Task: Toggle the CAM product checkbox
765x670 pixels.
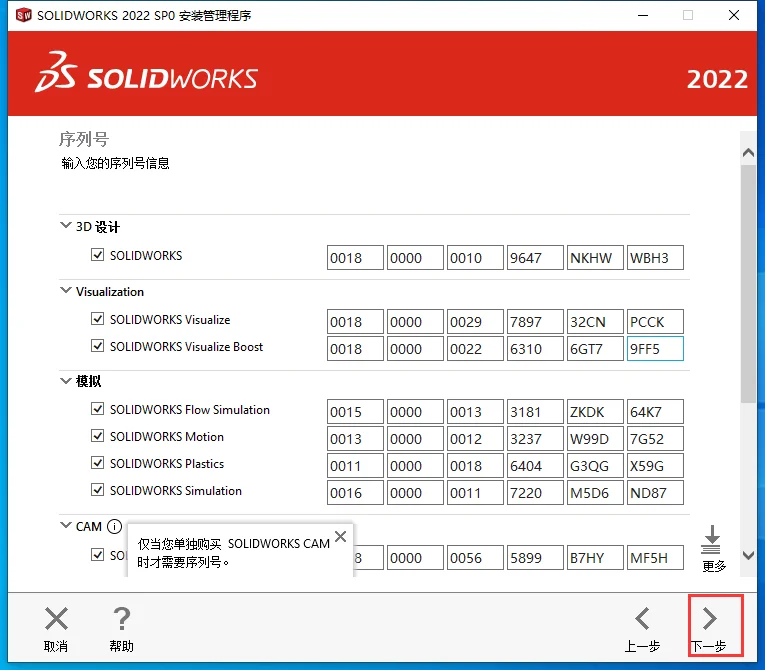Action: pos(98,555)
